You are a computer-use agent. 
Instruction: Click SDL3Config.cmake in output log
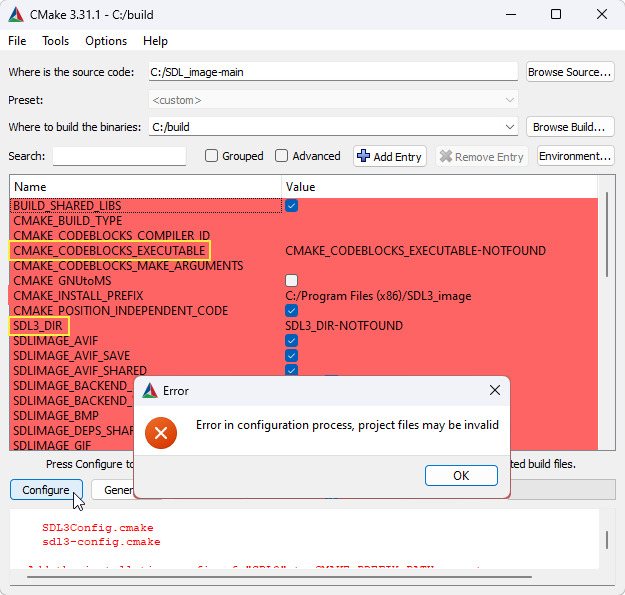coord(98,528)
